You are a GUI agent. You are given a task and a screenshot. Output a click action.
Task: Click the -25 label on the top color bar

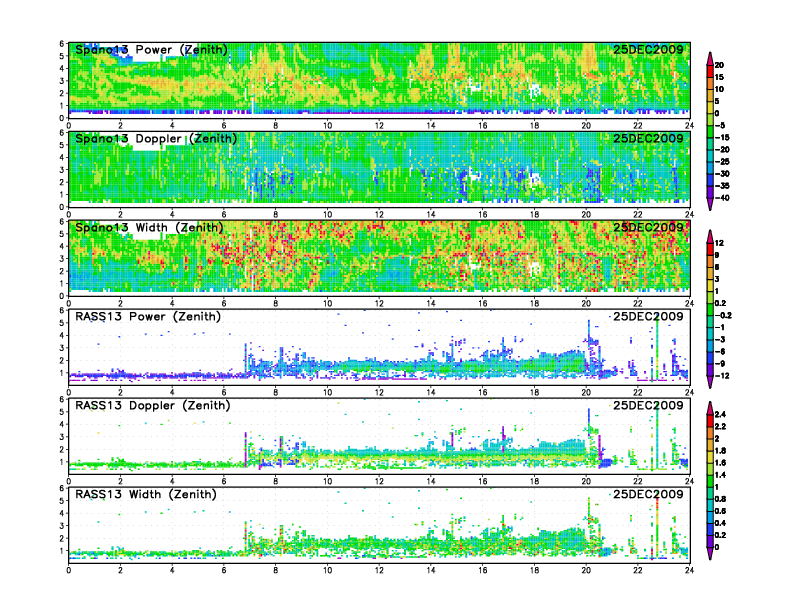(x=722, y=162)
